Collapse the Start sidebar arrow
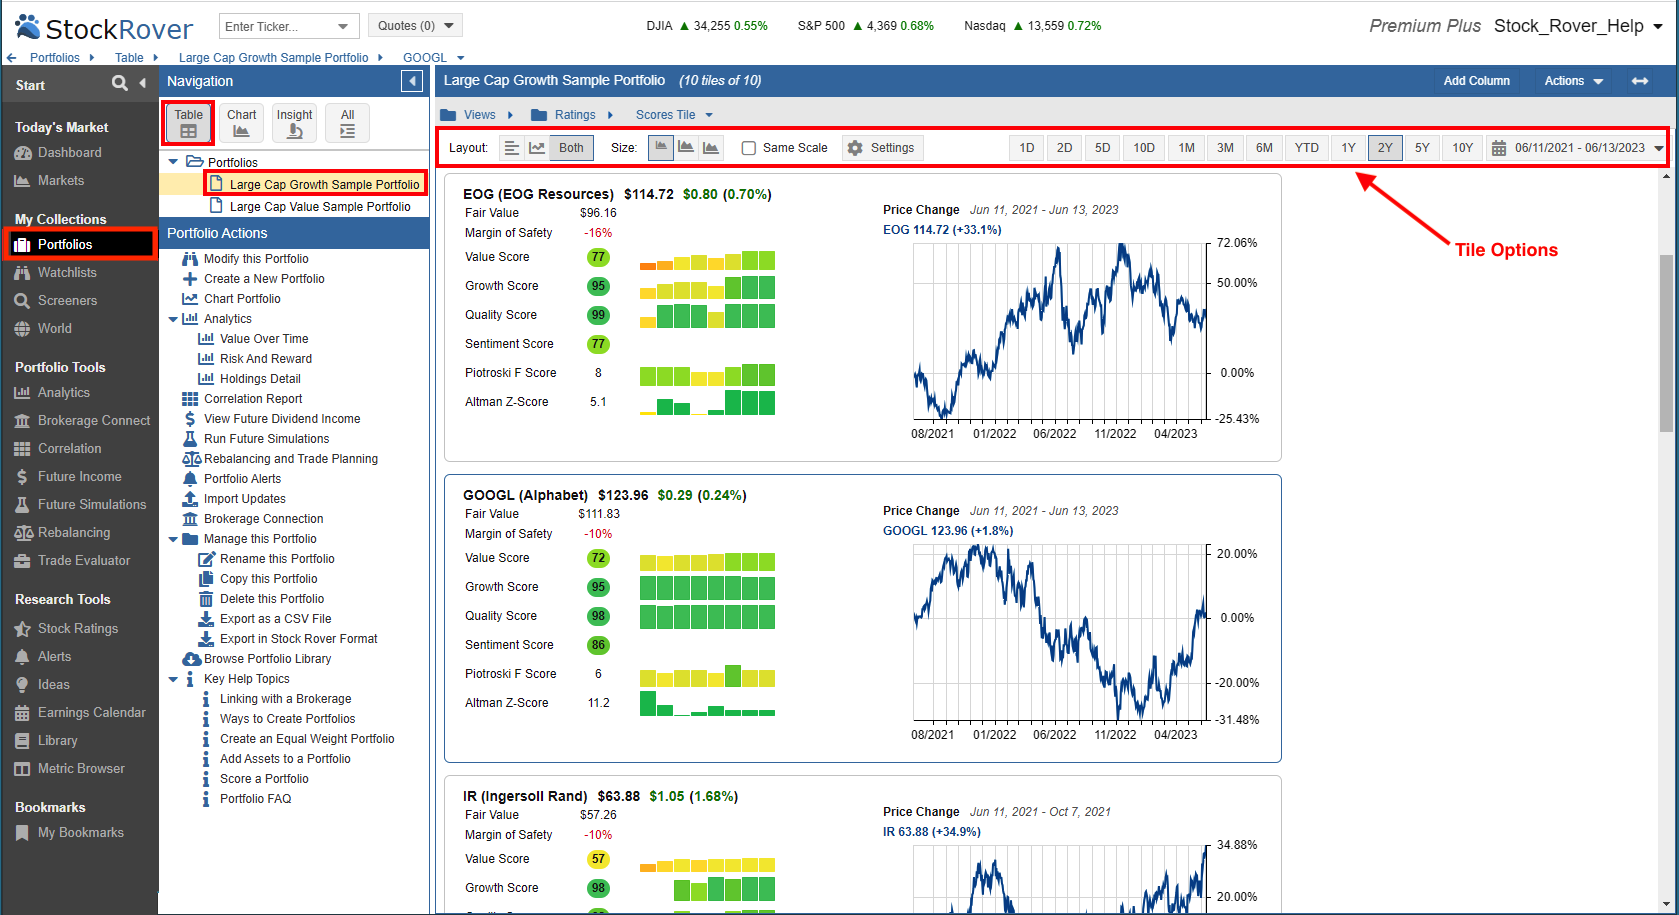 [142, 83]
